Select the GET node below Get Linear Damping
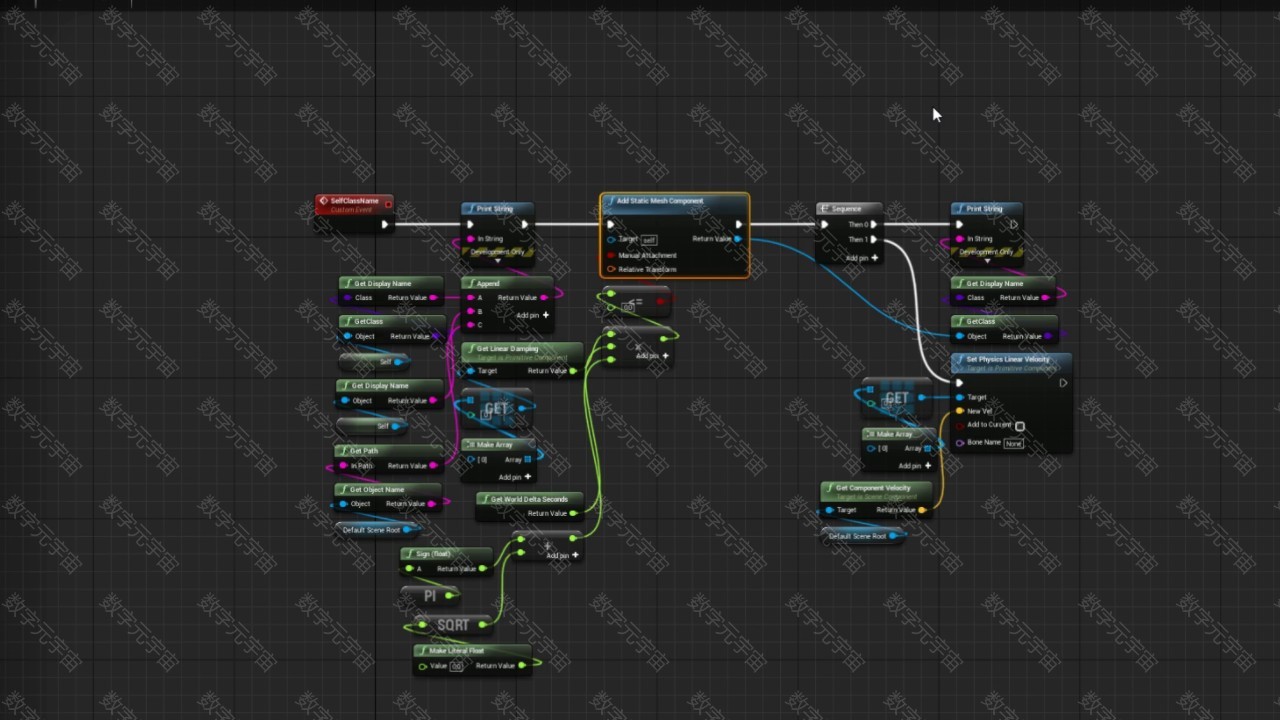This screenshot has width=1280, height=720. coord(496,408)
